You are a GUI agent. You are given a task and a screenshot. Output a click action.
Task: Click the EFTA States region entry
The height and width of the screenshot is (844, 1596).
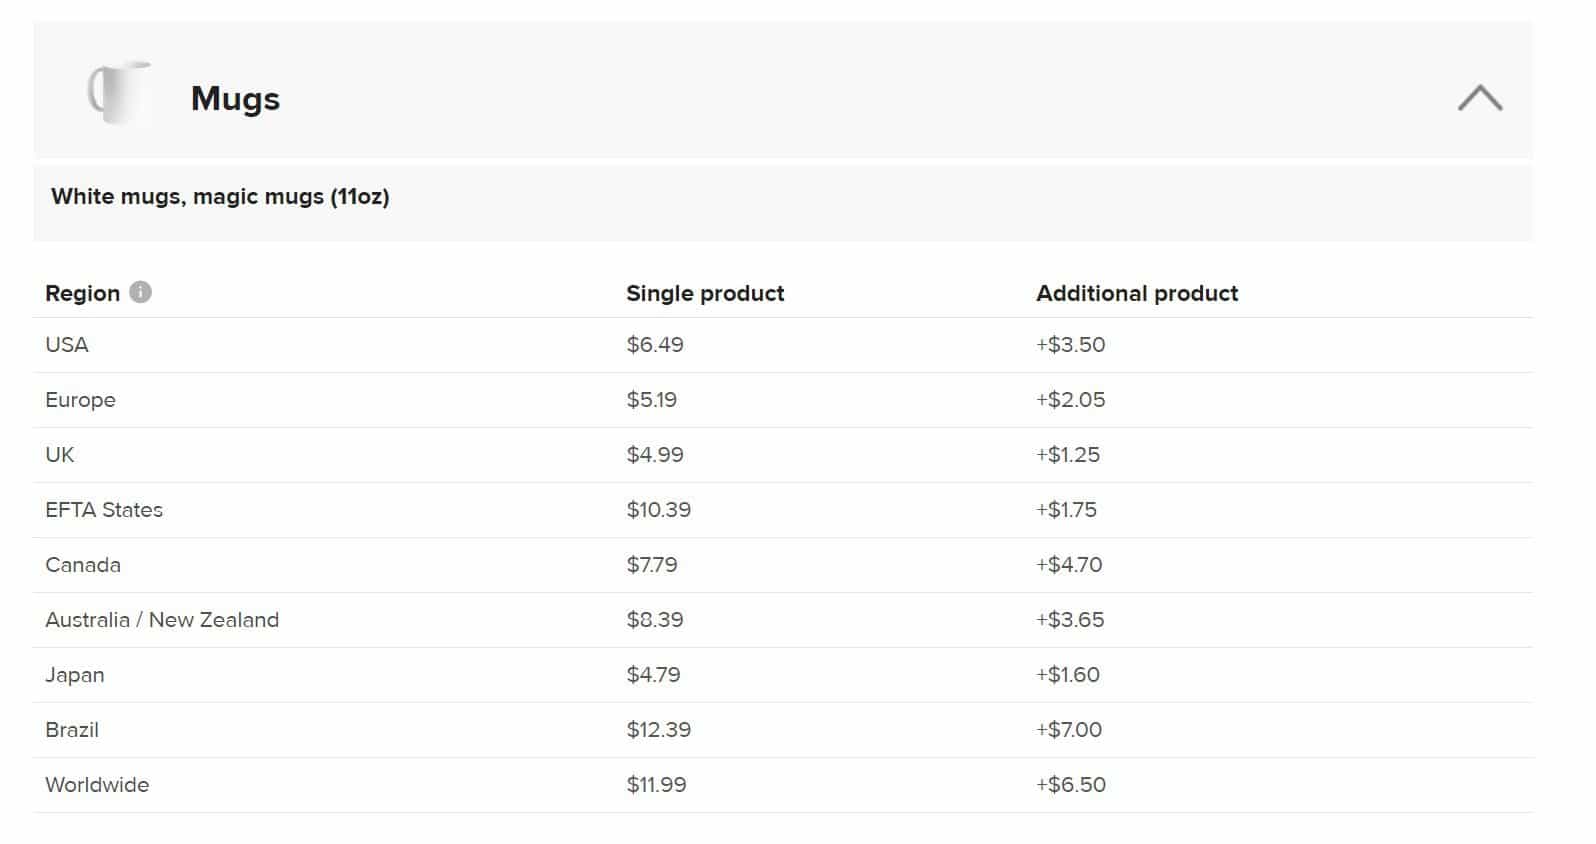[x=104, y=509]
